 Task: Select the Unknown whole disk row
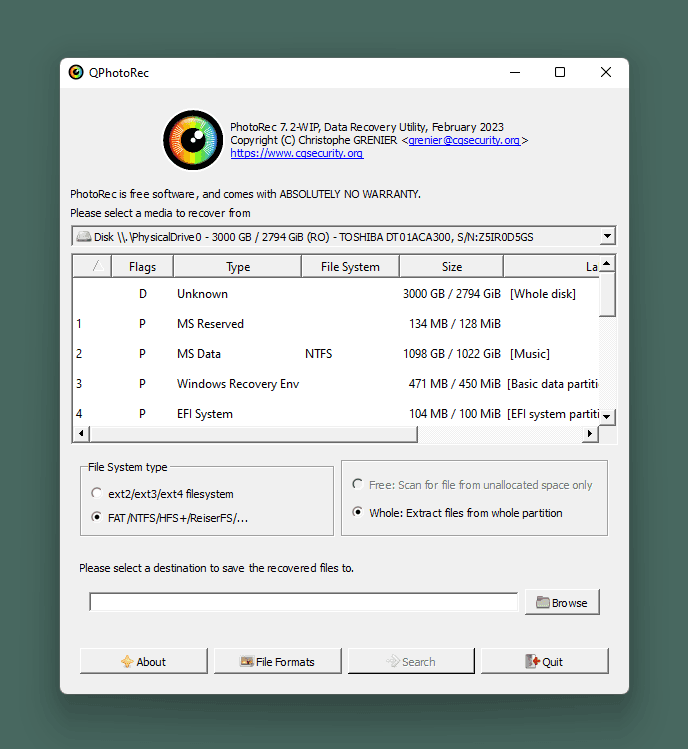pyautogui.click(x=336, y=294)
